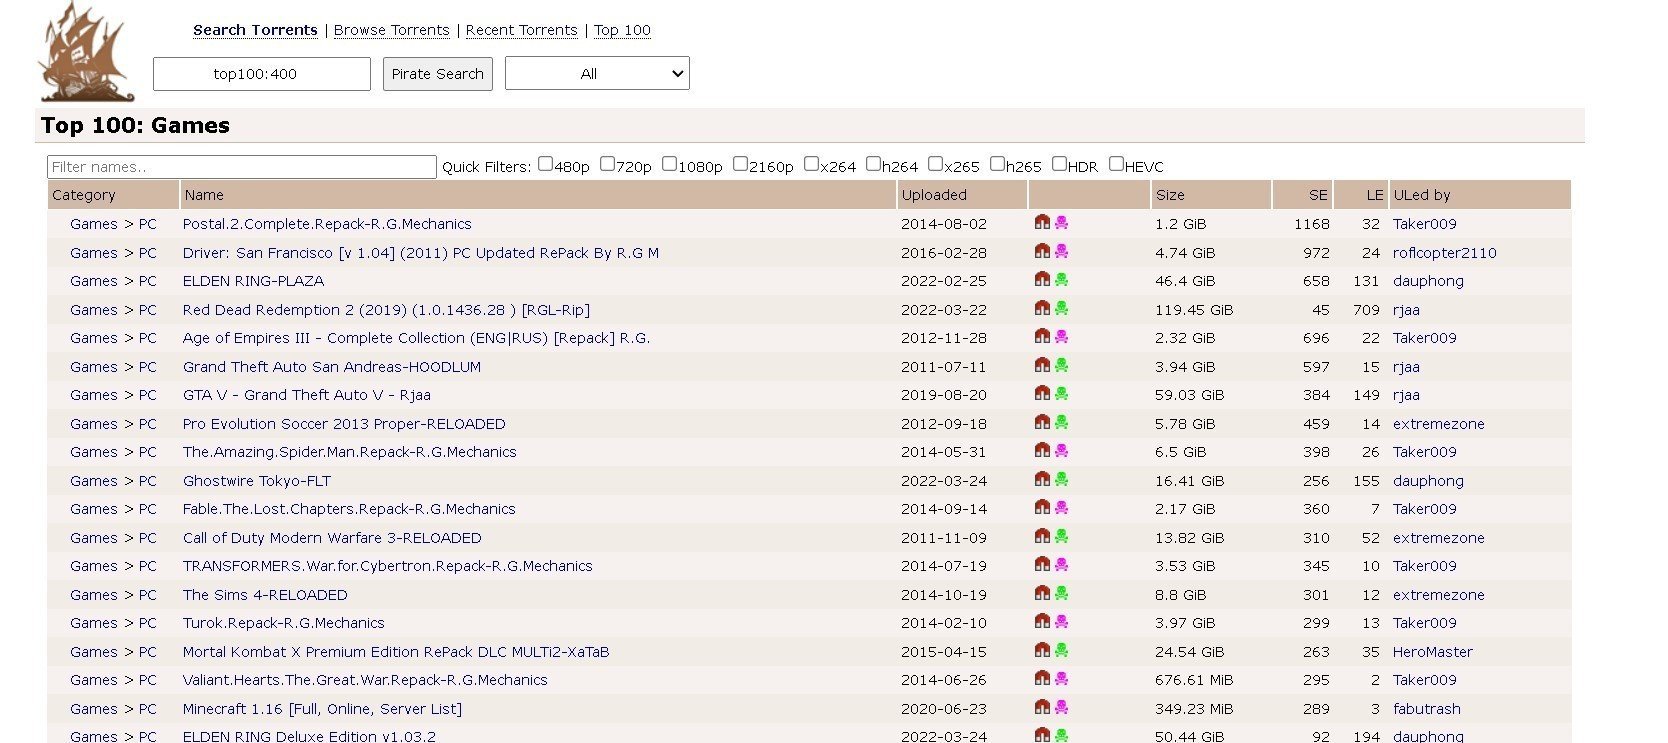This screenshot has width=1668, height=743.
Task: Open magnet link for Minecraft 1.16
Action: point(1042,707)
